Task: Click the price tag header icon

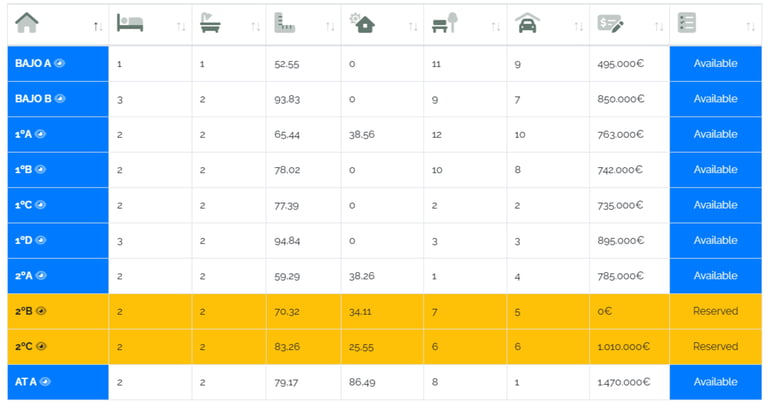Action: pyautogui.click(x=611, y=23)
